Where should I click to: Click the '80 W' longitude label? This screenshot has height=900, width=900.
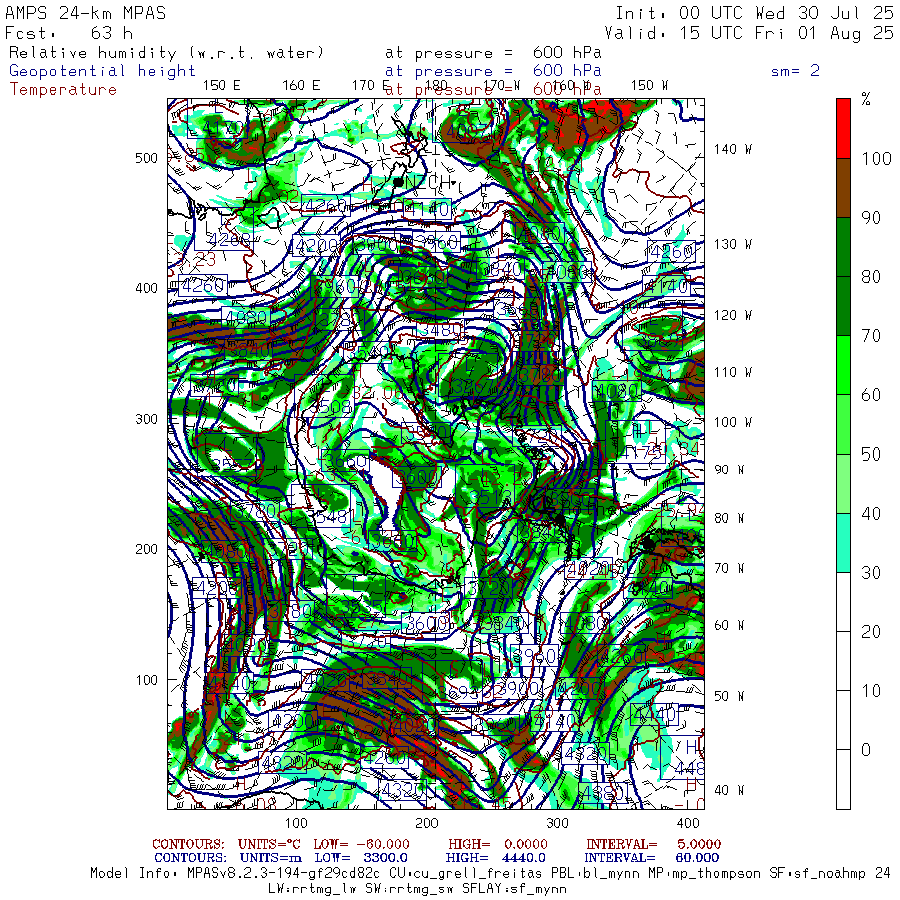(729, 518)
